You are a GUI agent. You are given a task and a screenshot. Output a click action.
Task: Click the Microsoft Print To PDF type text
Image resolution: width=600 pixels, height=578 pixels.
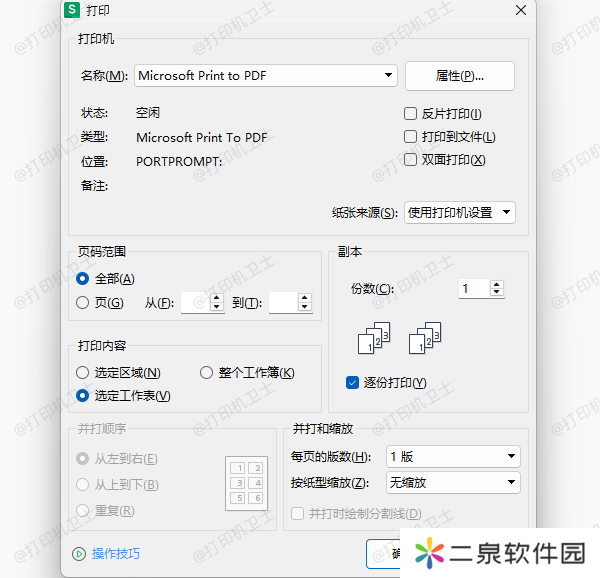(202, 137)
